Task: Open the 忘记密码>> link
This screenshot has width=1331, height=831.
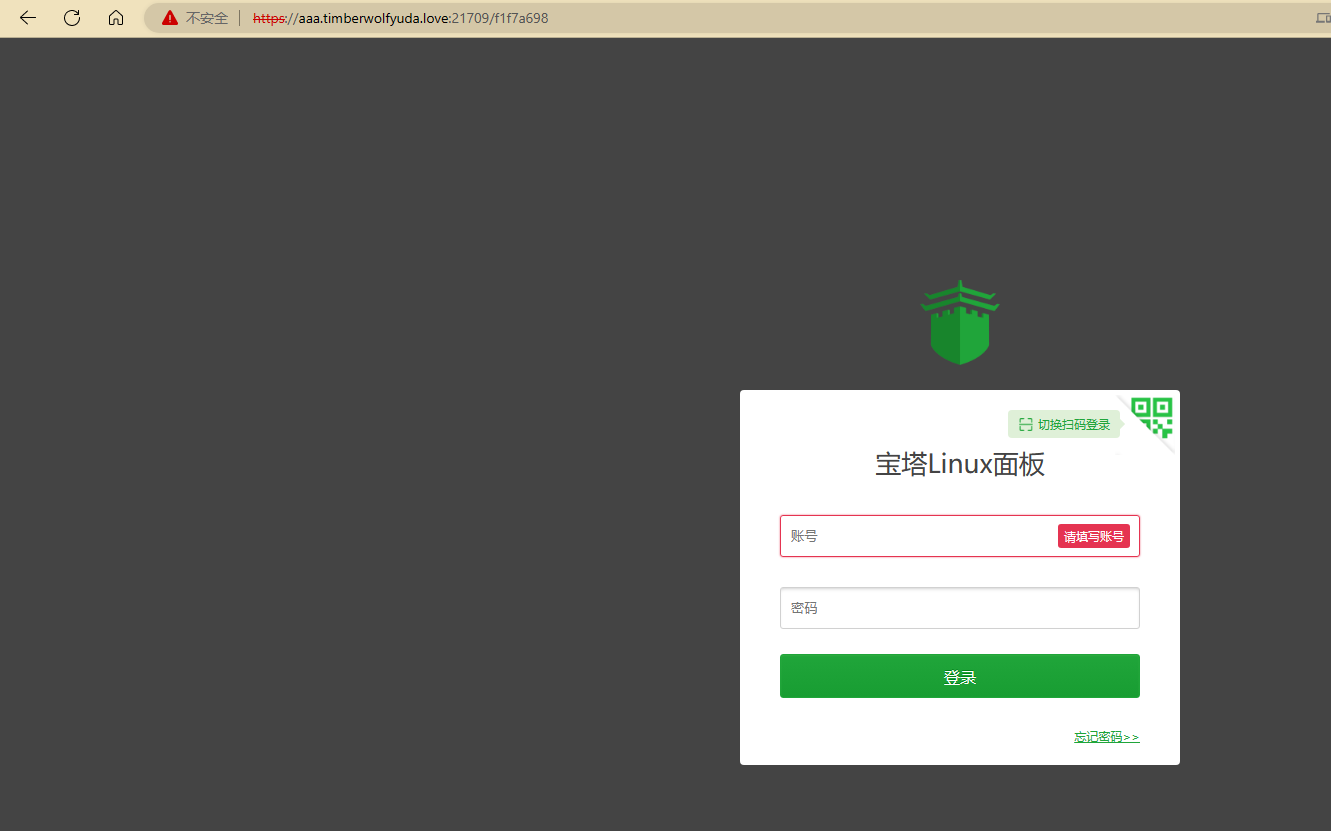Action: pos(1107,737)
